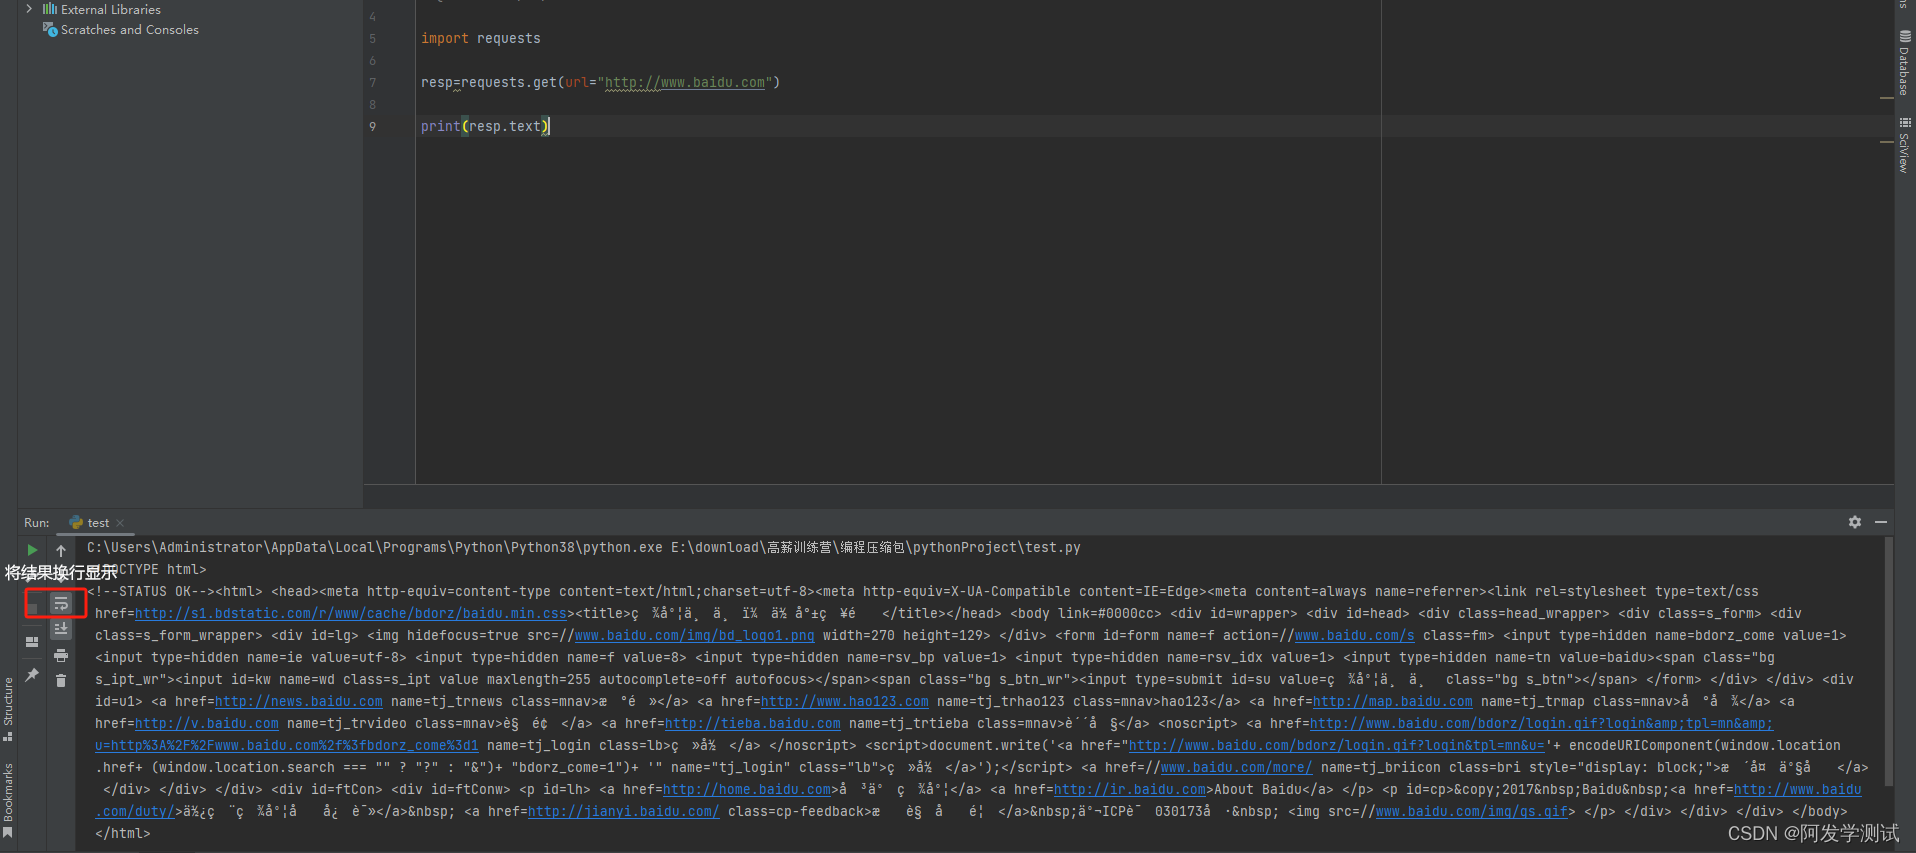Clear all console output with trash icon
This screenshot has height=853, width=1916.
coord(61,680)
